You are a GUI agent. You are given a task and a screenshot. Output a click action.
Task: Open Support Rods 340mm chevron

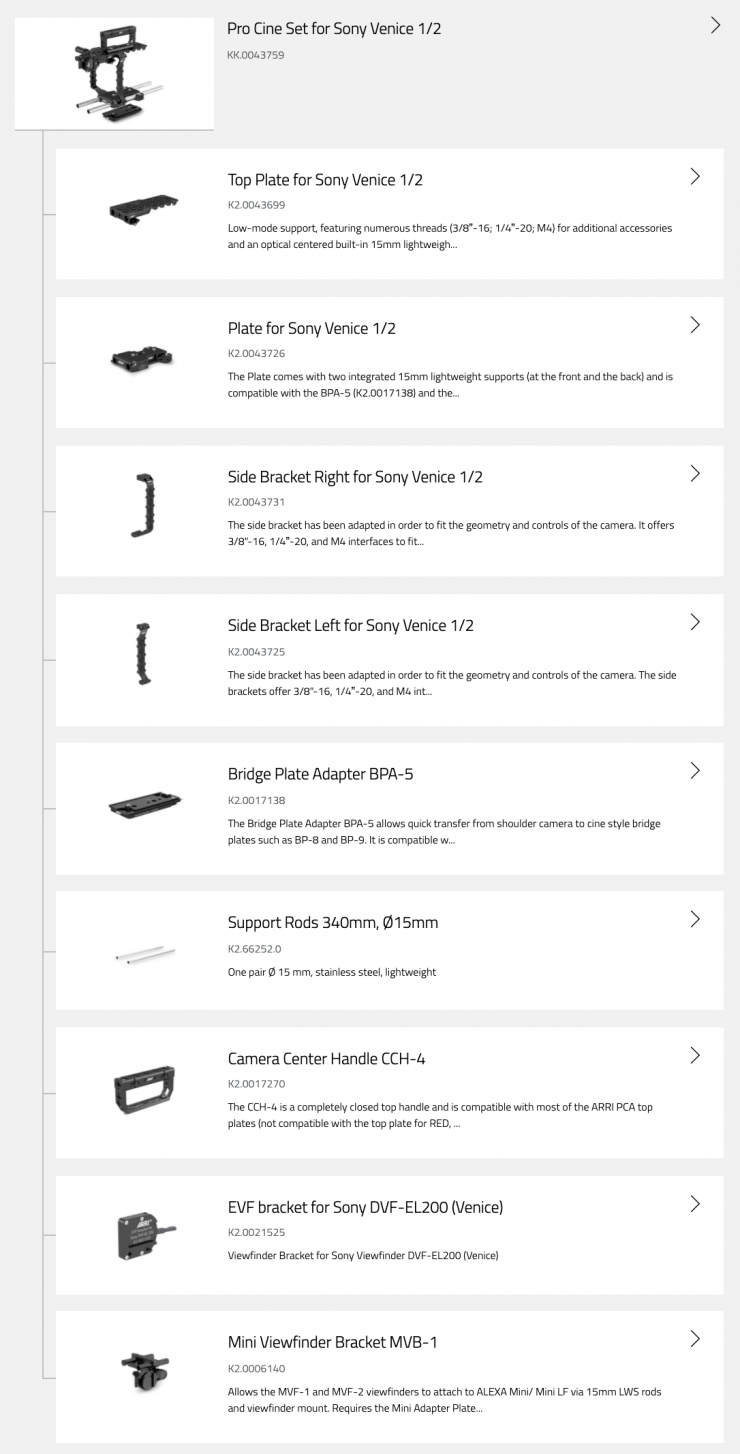695,919
